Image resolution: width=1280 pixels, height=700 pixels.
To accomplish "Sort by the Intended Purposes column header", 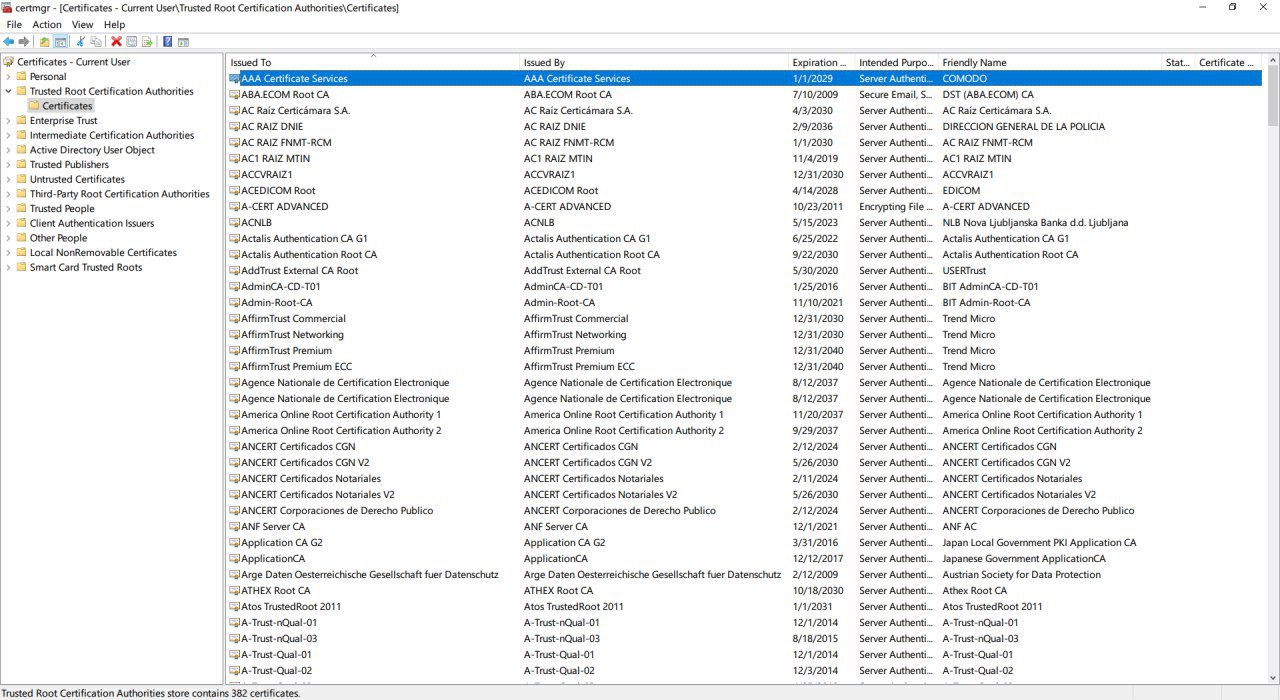I will point(897,62).
